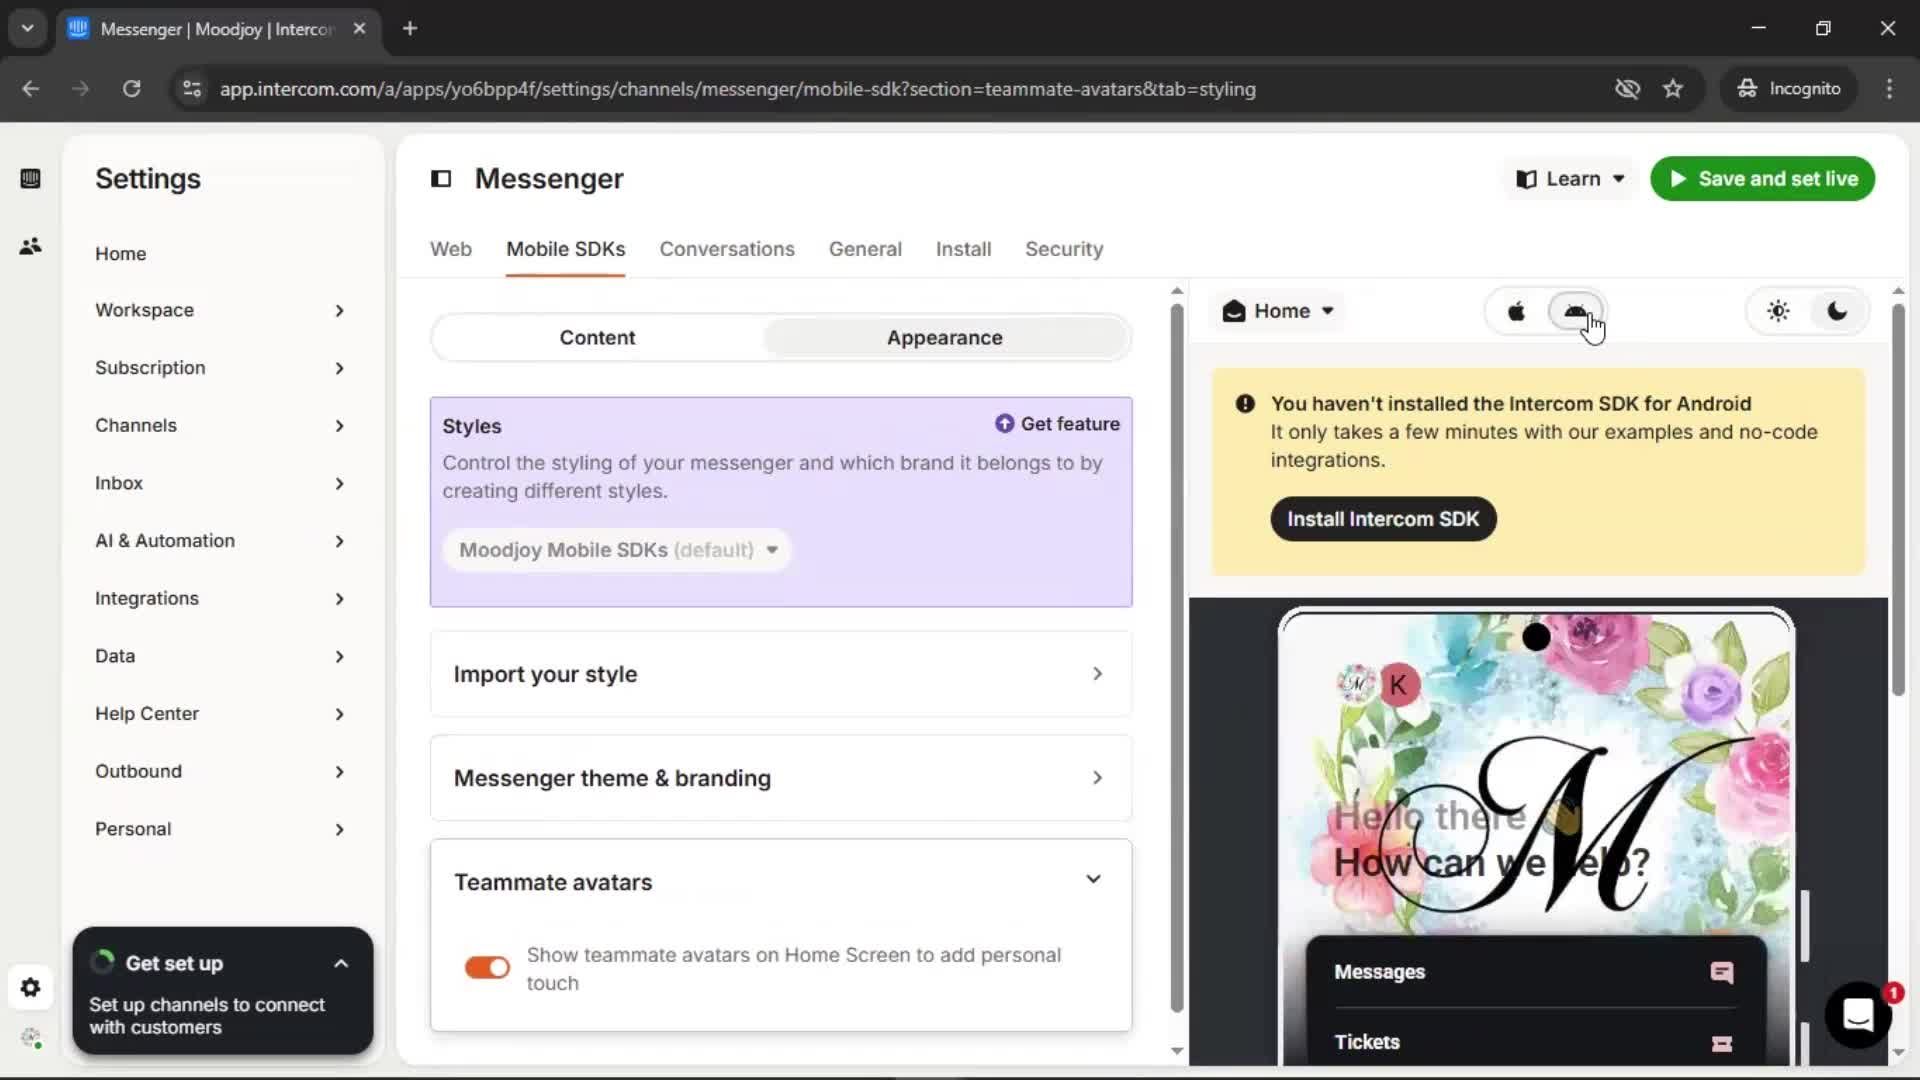This screenshot has width=1920, height=1080.
Task: Expand Subscription settings section
Action: 220,368
